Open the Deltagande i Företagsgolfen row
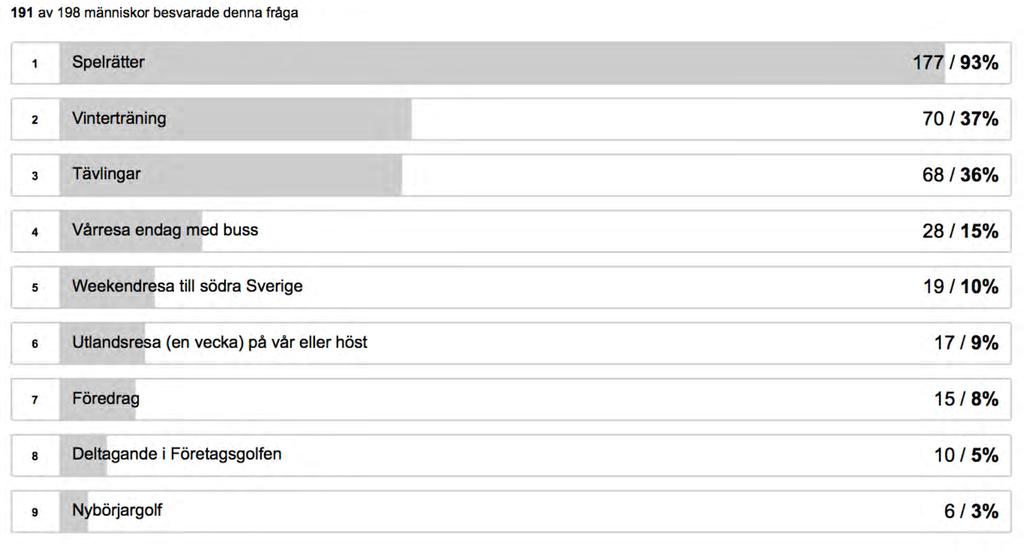Image resolution: width=1024 pixels, height=556 pixels. point(511,455)
